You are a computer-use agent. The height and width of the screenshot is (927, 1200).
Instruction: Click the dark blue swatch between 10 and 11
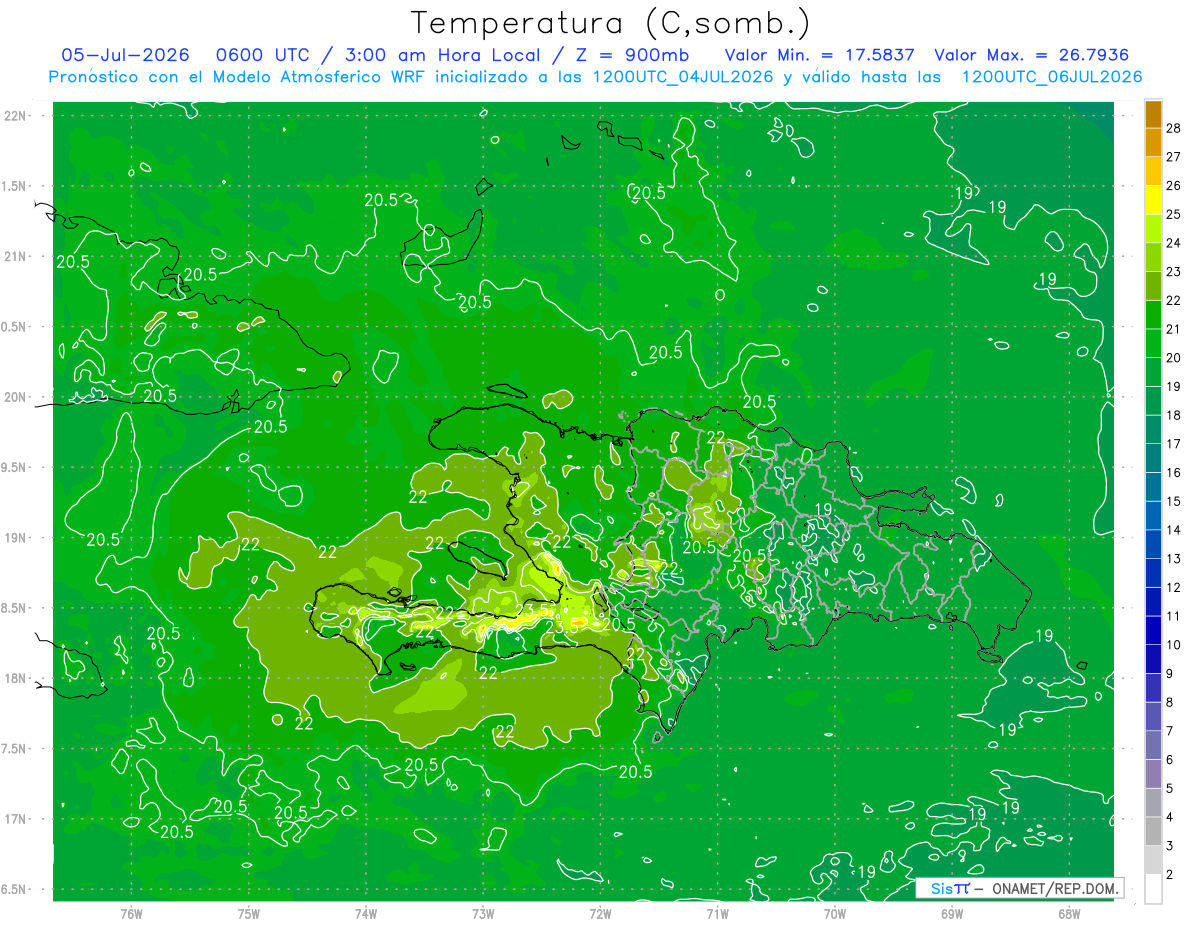(x=1153, y=630)
